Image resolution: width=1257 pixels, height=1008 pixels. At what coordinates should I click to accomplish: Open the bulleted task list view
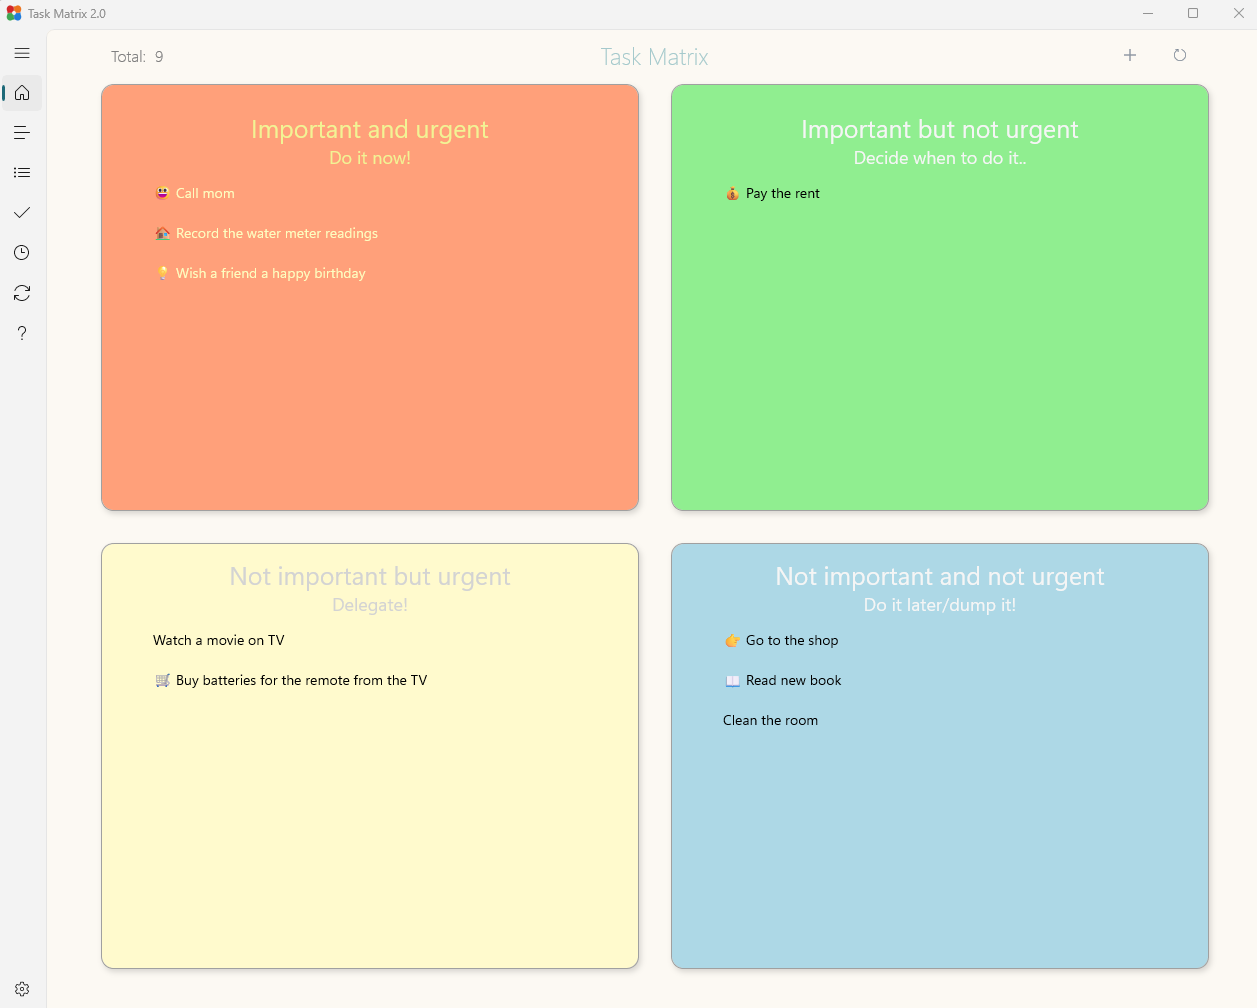tap(22, 173)
